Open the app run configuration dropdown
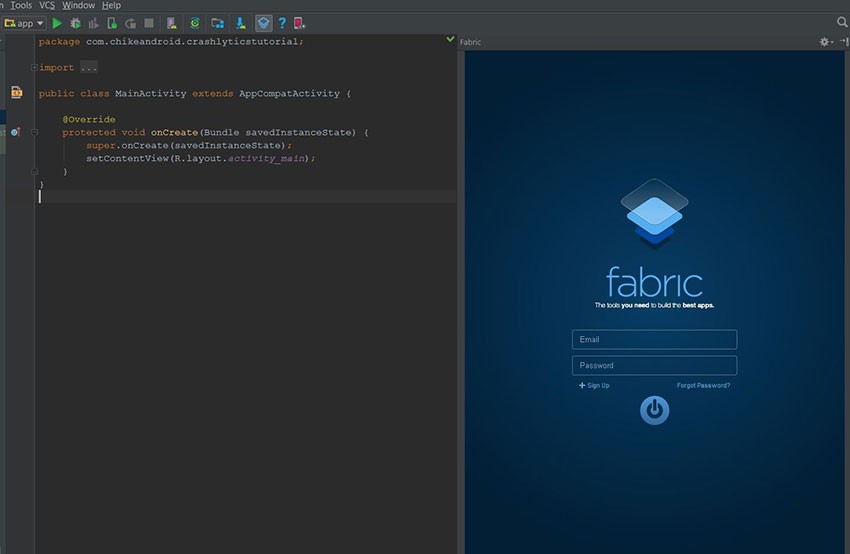Viewport: 850px width, 554px height. coord(23,23)
